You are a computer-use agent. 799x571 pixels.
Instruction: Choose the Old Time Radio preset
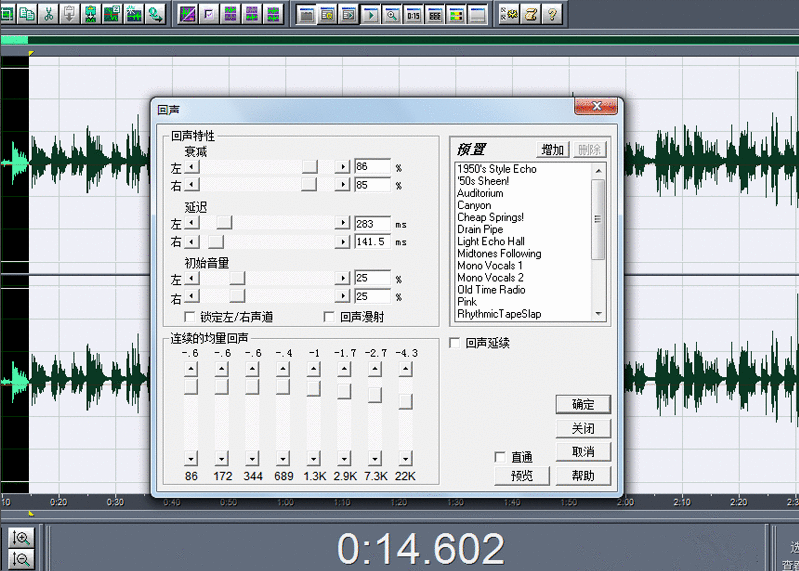coord(491,290)
